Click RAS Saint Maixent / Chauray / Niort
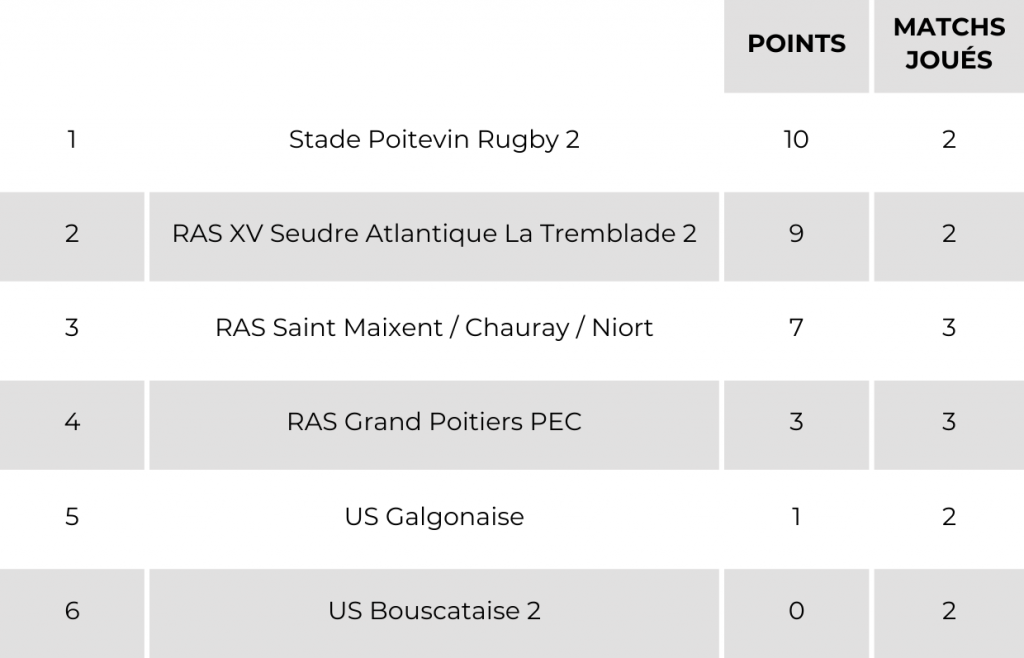1024x658 pixels. 434,328
